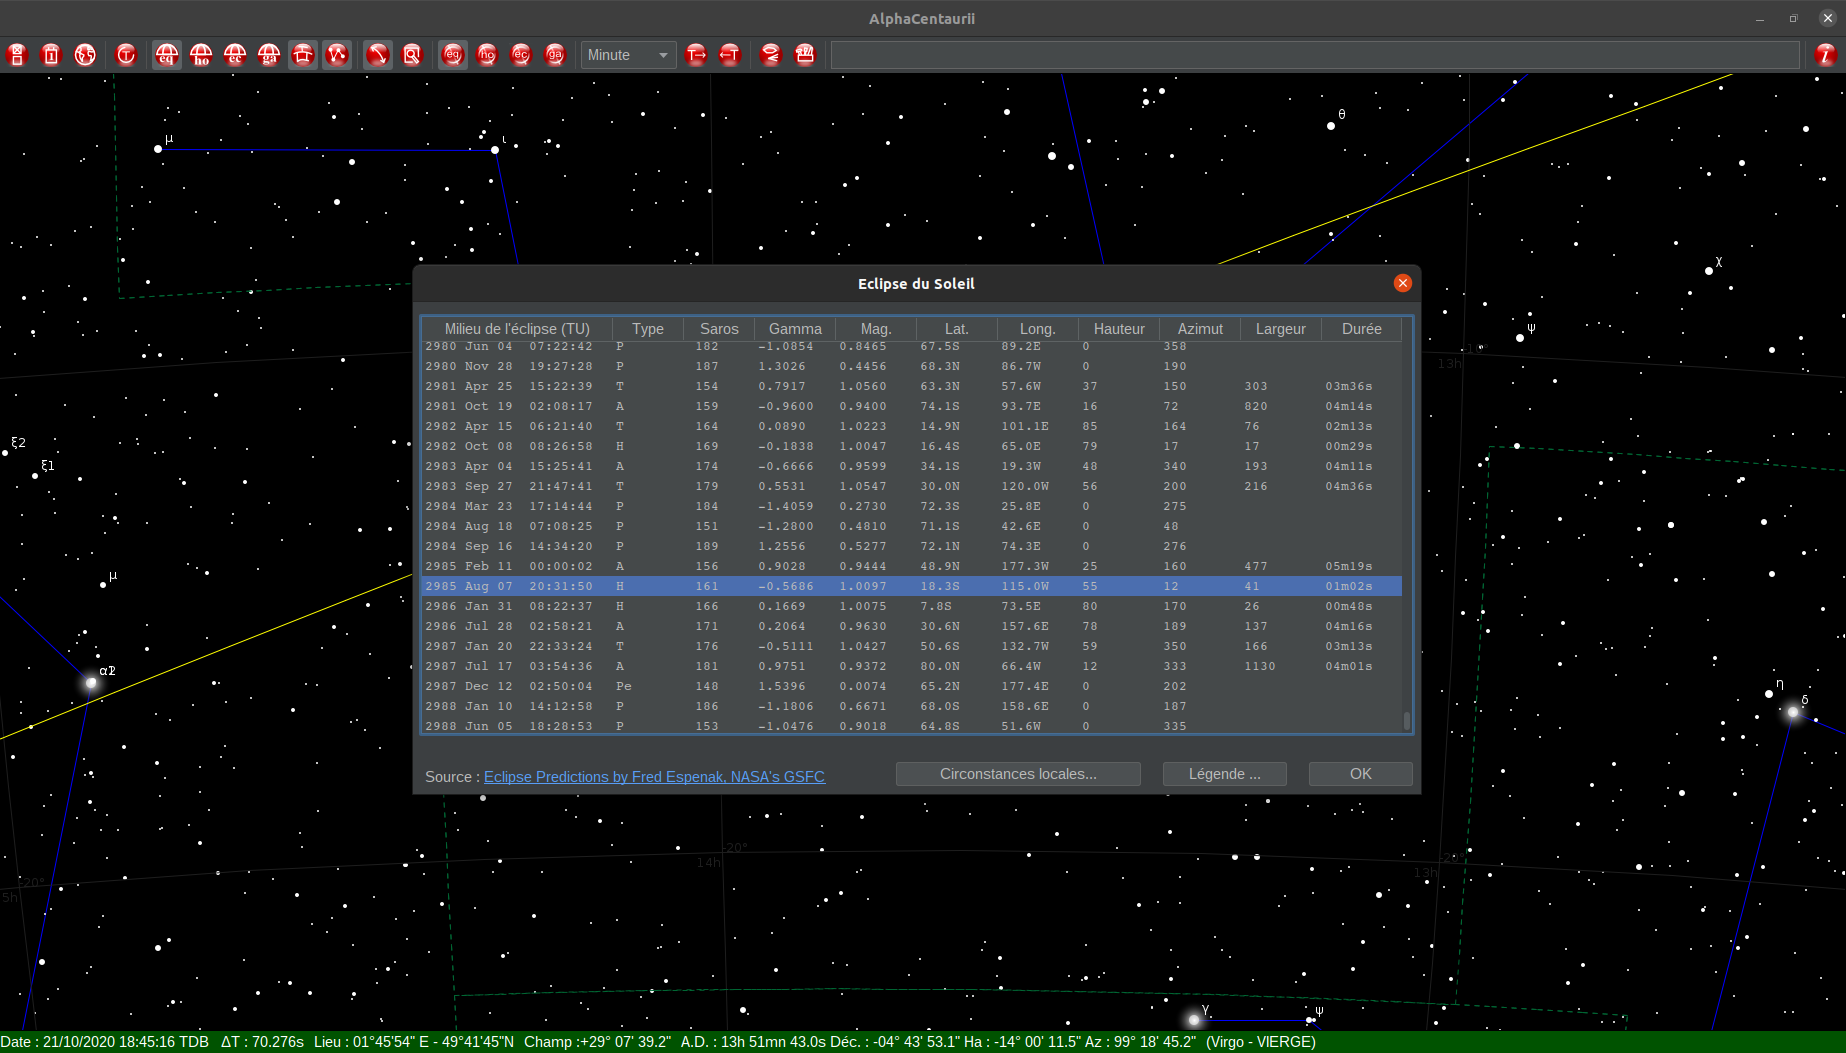This screenshot has height=1053, width=1846.
Task: Select the round 'ho' coordinate icon
Action: click(x=487, y=55)
